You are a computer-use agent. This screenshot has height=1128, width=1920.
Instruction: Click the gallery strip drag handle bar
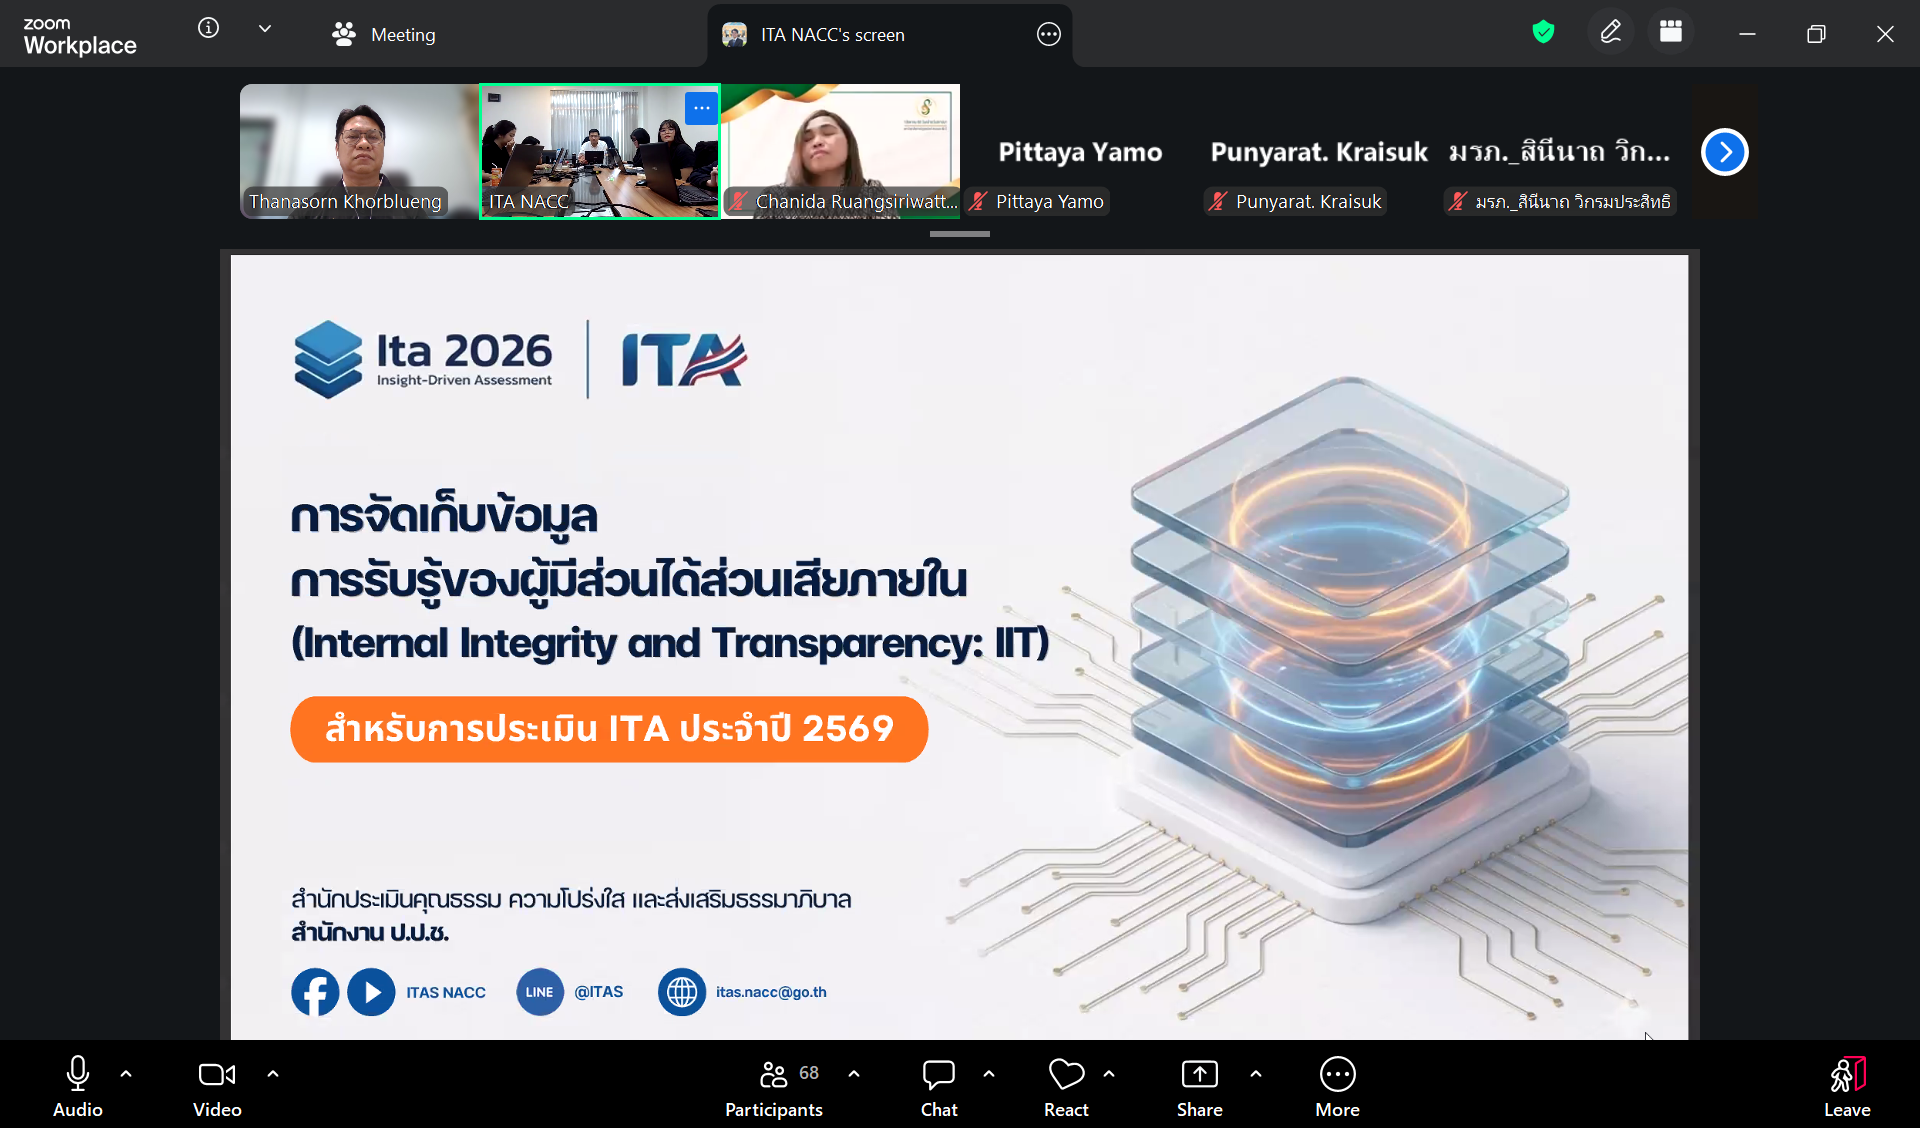(960, 234)
